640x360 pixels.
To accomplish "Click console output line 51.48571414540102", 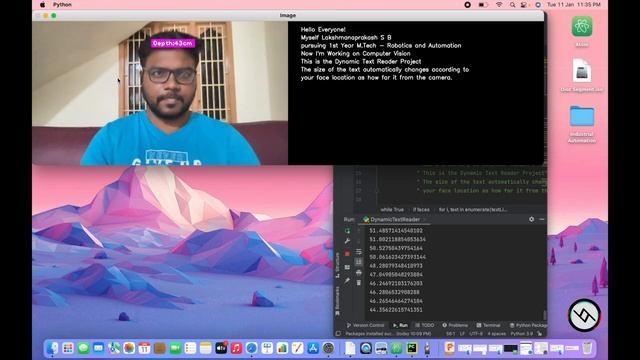I will [x=396, y=231].
